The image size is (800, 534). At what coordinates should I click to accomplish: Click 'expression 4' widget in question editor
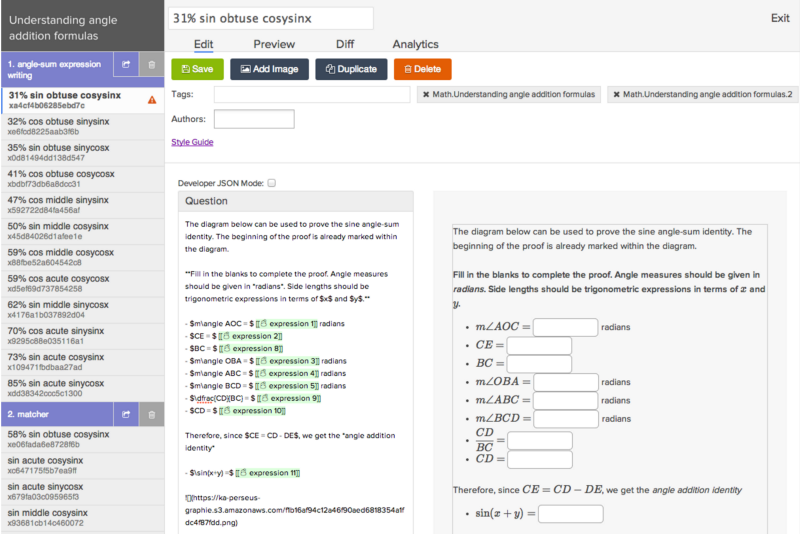coord(287,374)
